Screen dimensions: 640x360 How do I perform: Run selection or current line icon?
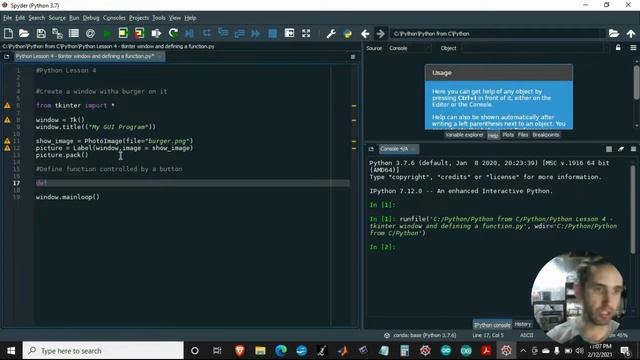coord(156,33)
